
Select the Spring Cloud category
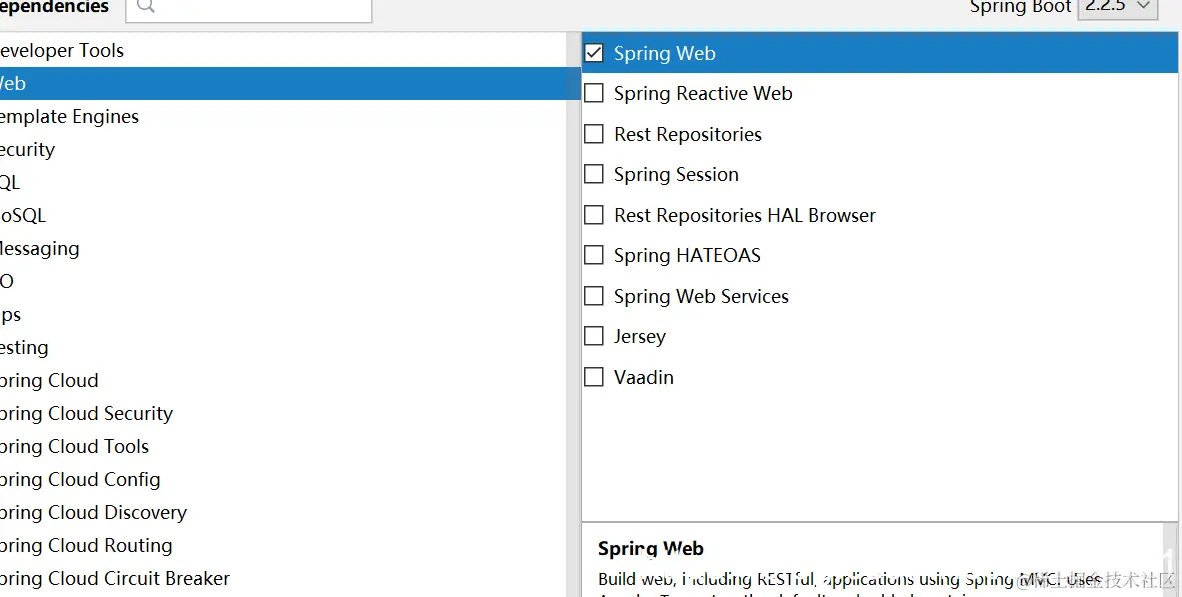285,381
